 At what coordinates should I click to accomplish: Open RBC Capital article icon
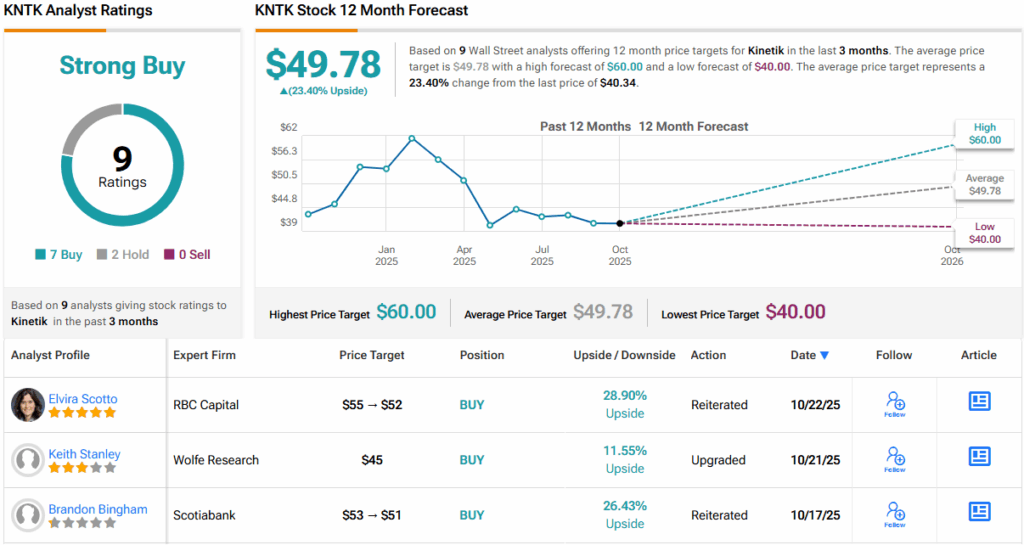tap(979, 401)
